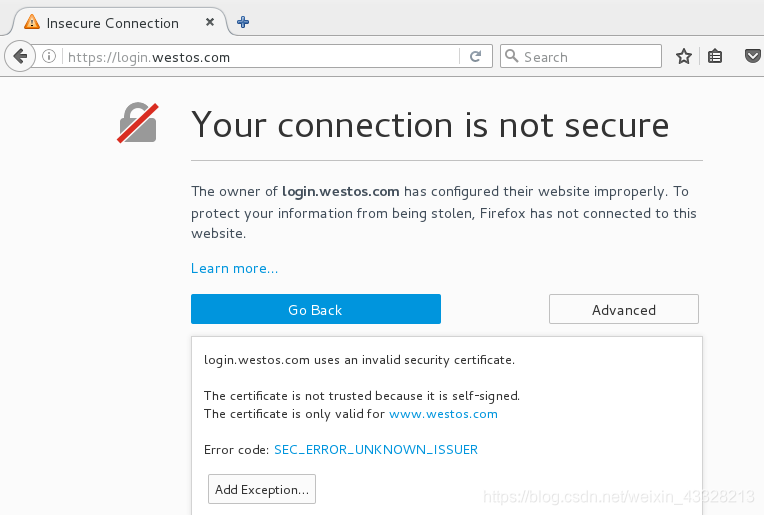The width and height of the screenshot is (764, 515).
Task: Open the www.westos.com link
Action: pos(443,414)
